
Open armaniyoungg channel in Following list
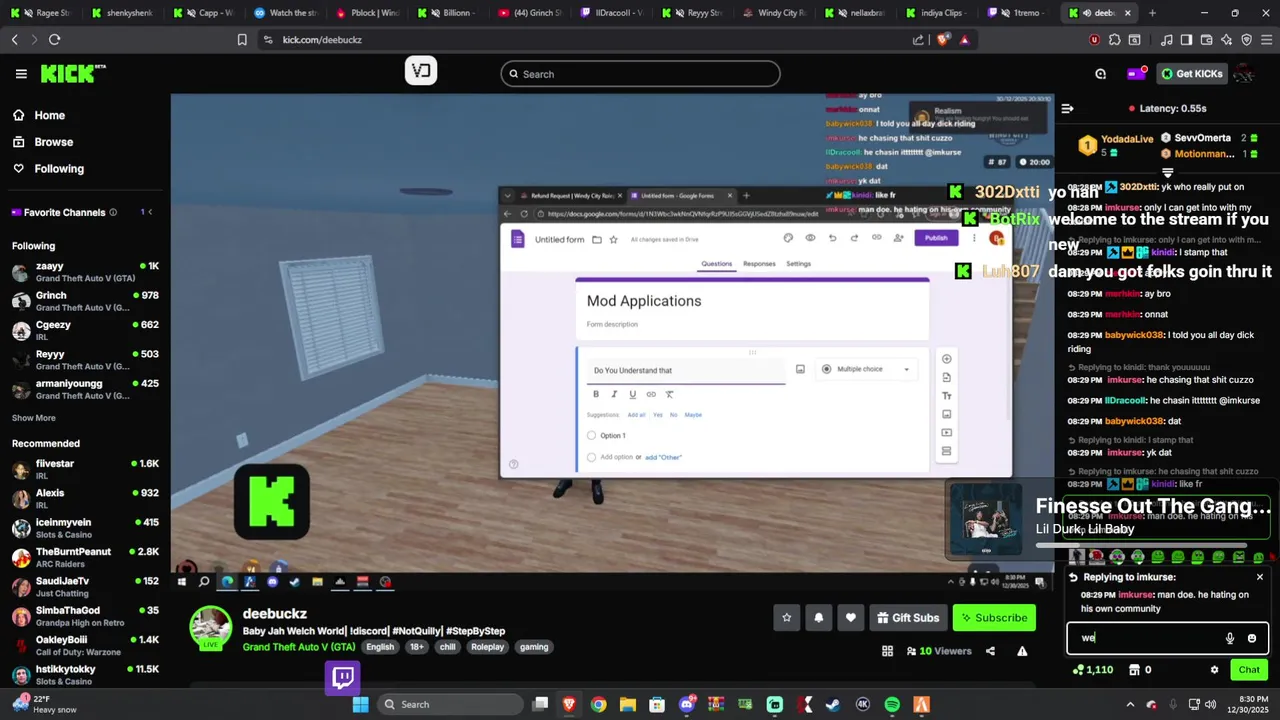[x=85, y=389]
